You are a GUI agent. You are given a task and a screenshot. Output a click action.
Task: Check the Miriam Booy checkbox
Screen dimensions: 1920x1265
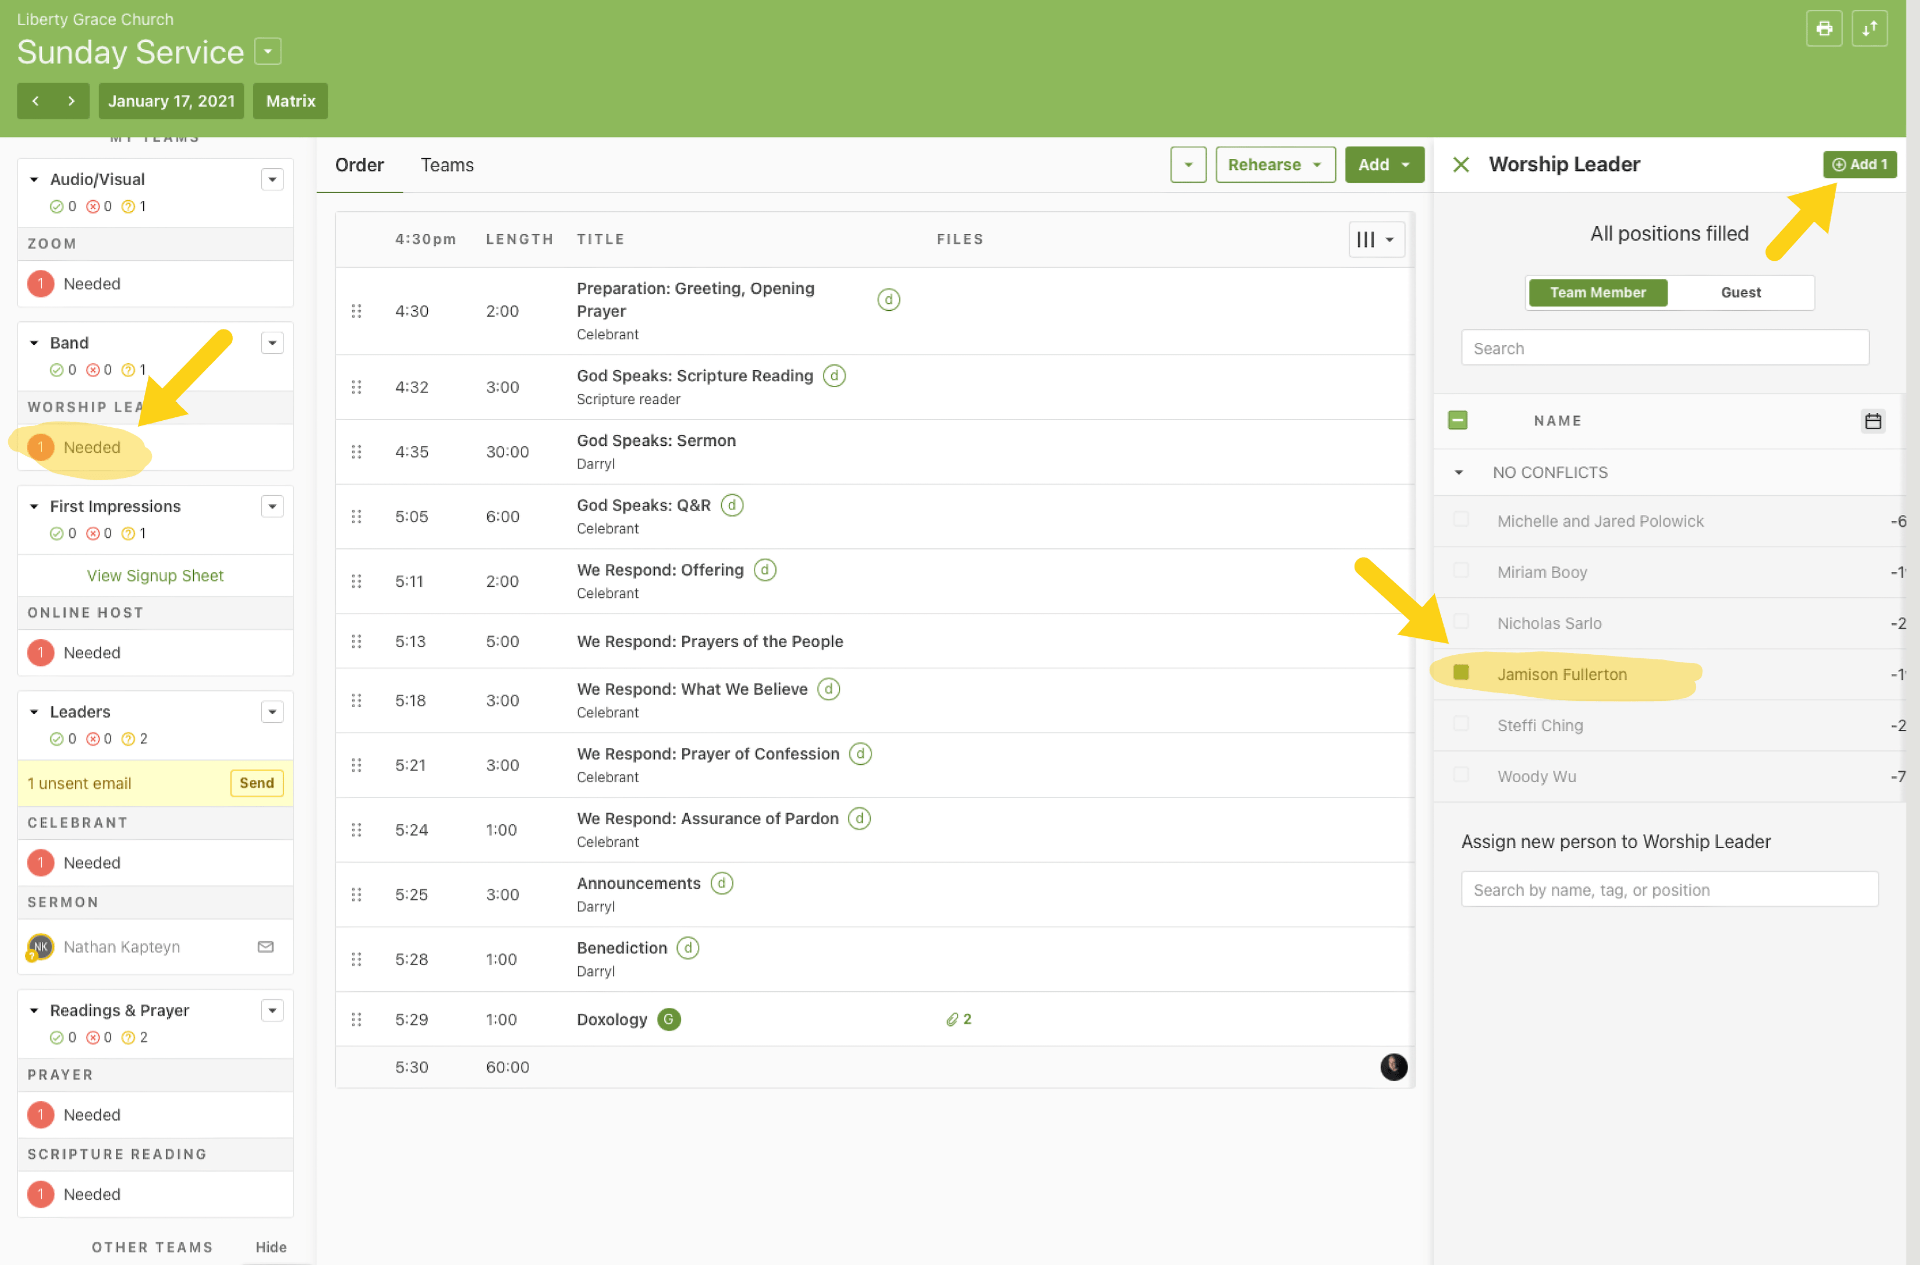1461,571
